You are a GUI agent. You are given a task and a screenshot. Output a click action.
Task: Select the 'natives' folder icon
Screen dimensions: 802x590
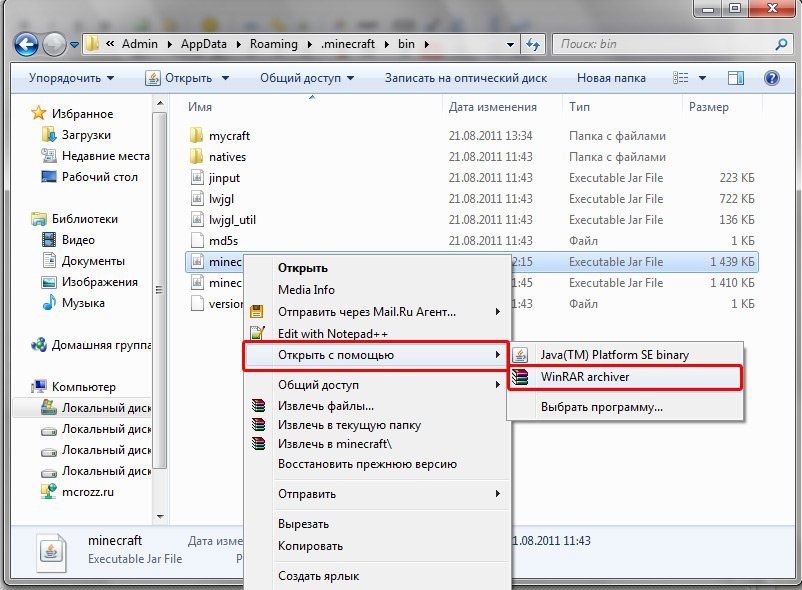click(197, 156)
